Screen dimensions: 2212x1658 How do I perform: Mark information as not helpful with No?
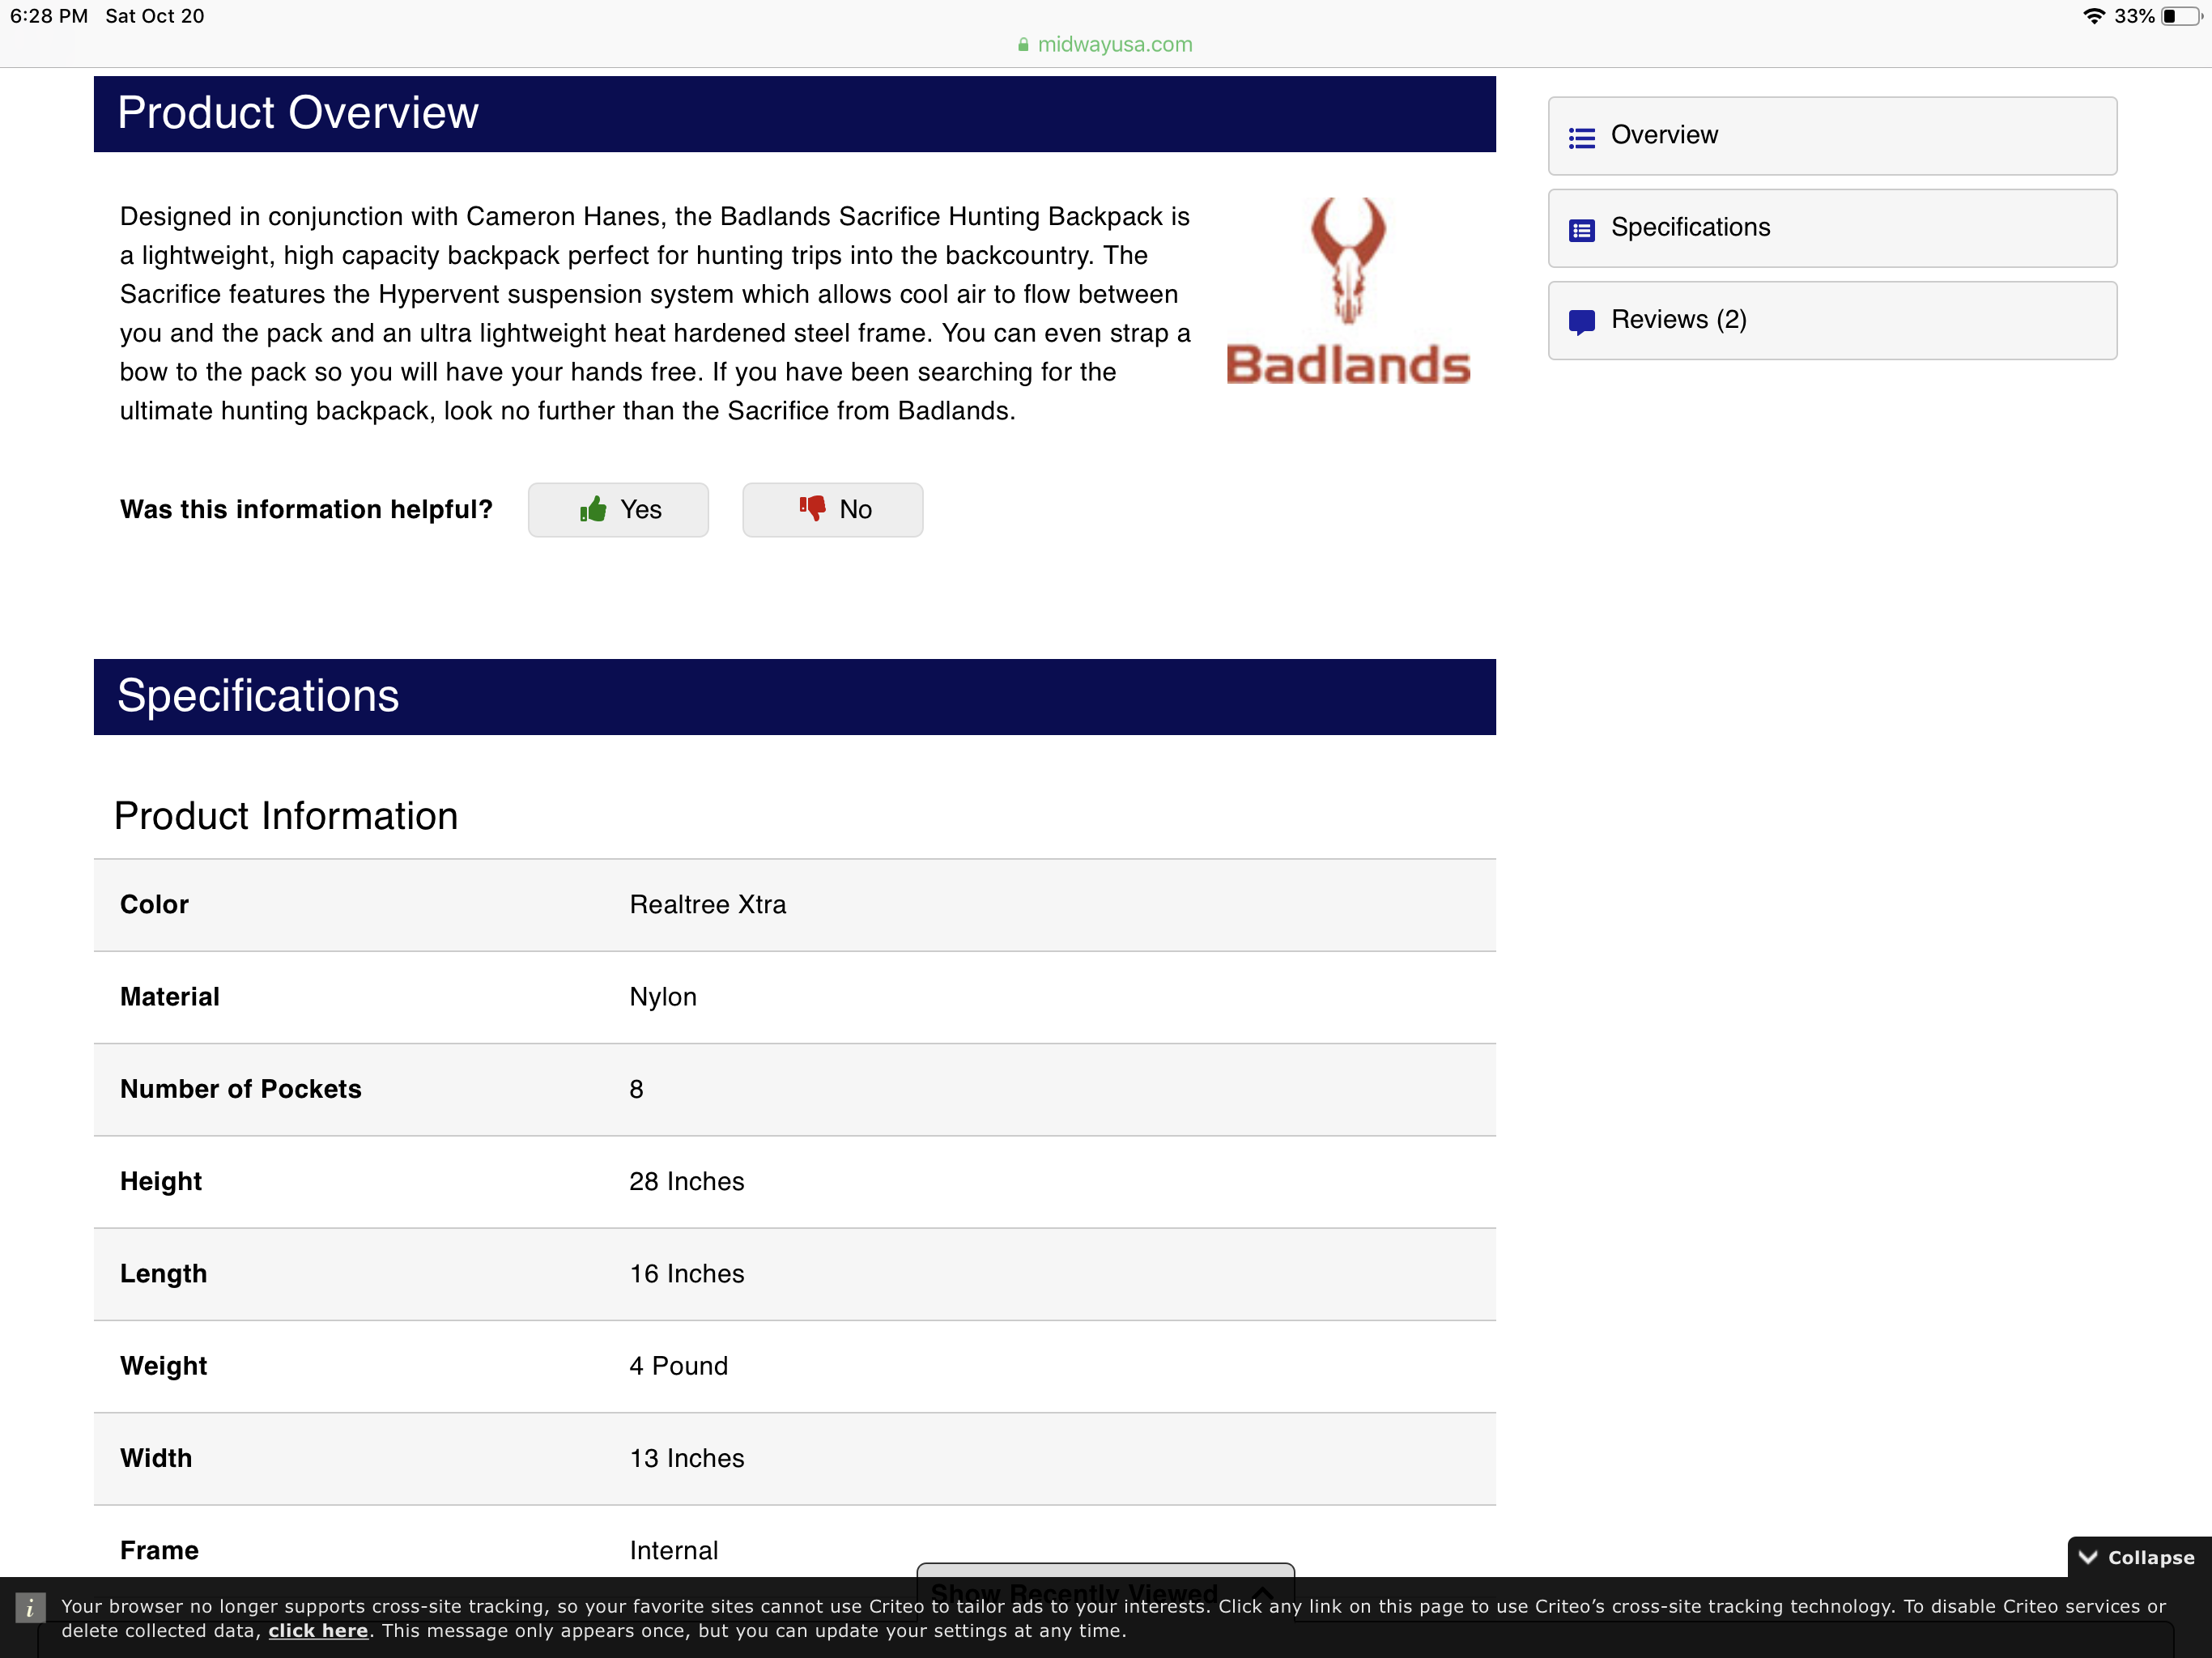832,510
